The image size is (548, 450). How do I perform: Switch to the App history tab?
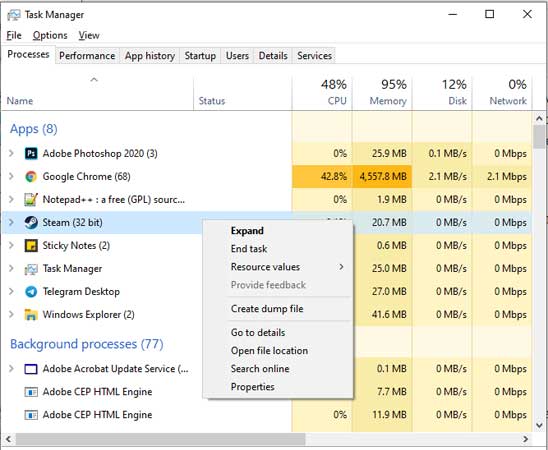pos(150,56)
